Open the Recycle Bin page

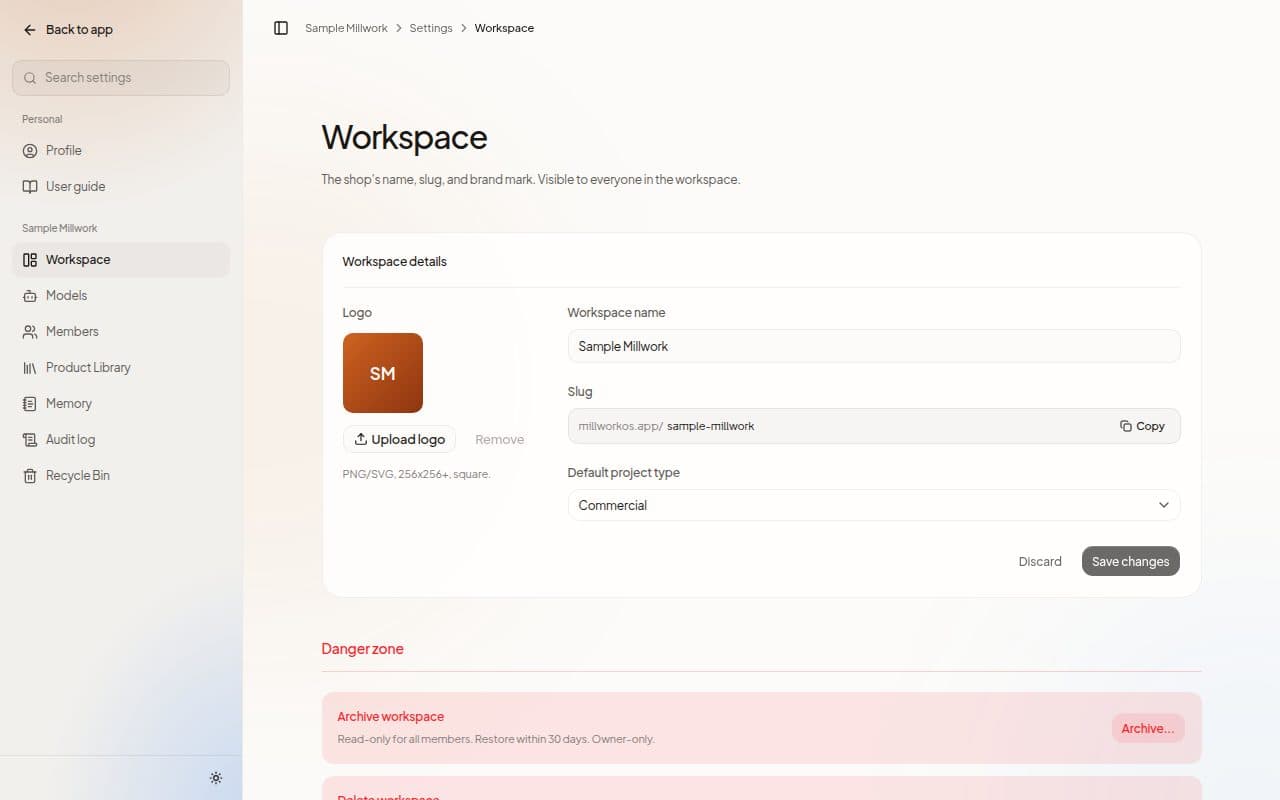click(x=121, y=475)
